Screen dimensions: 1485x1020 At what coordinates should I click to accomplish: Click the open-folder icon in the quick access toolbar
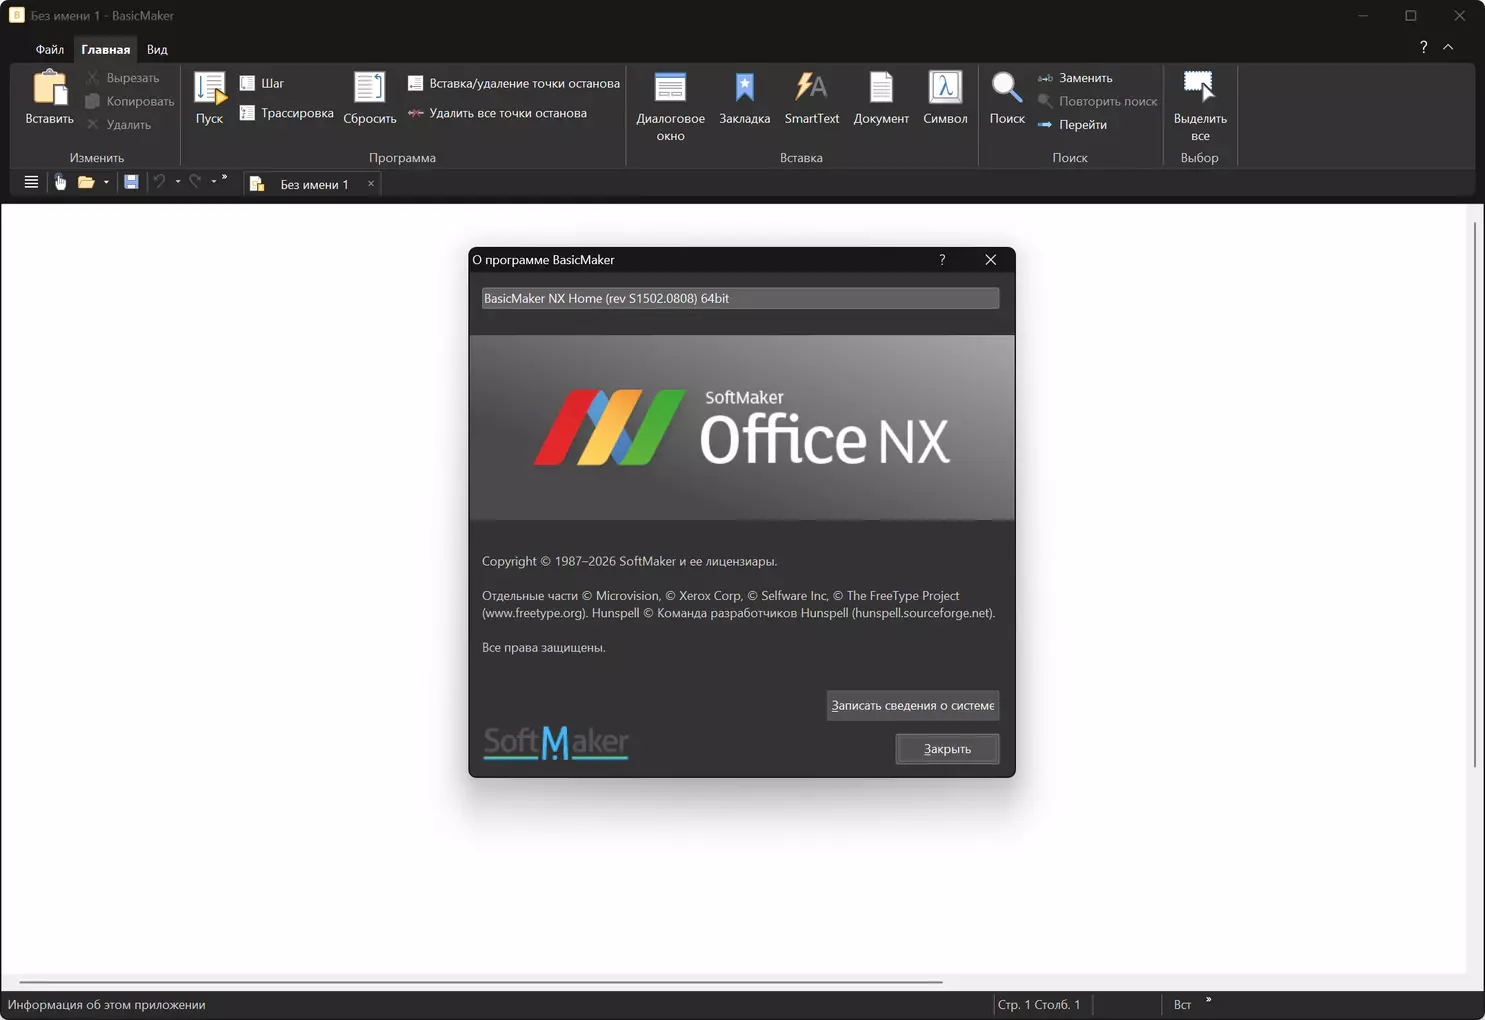click(86, 182)
